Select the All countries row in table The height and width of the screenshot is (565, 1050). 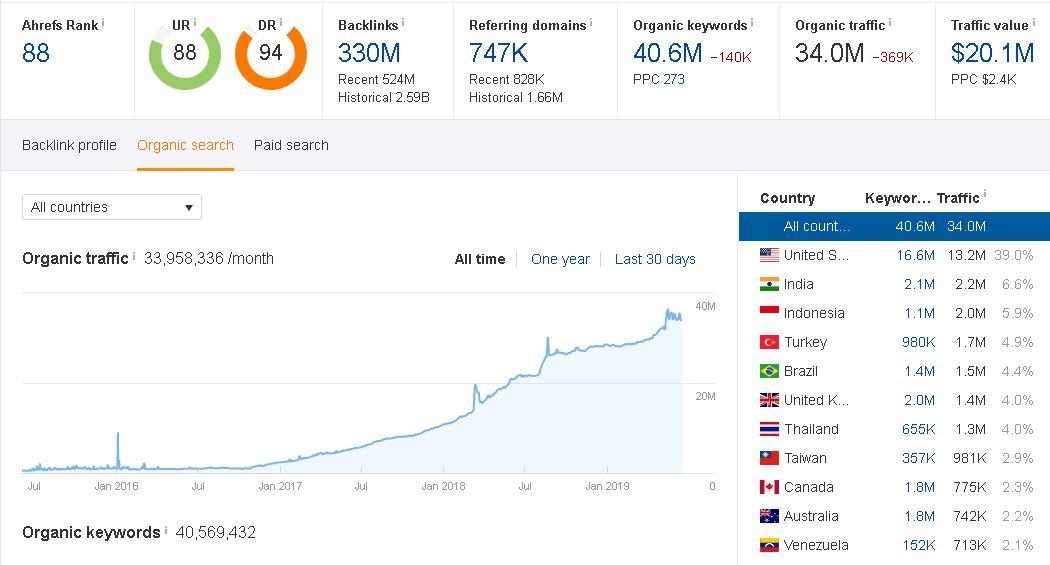(893, 226)
